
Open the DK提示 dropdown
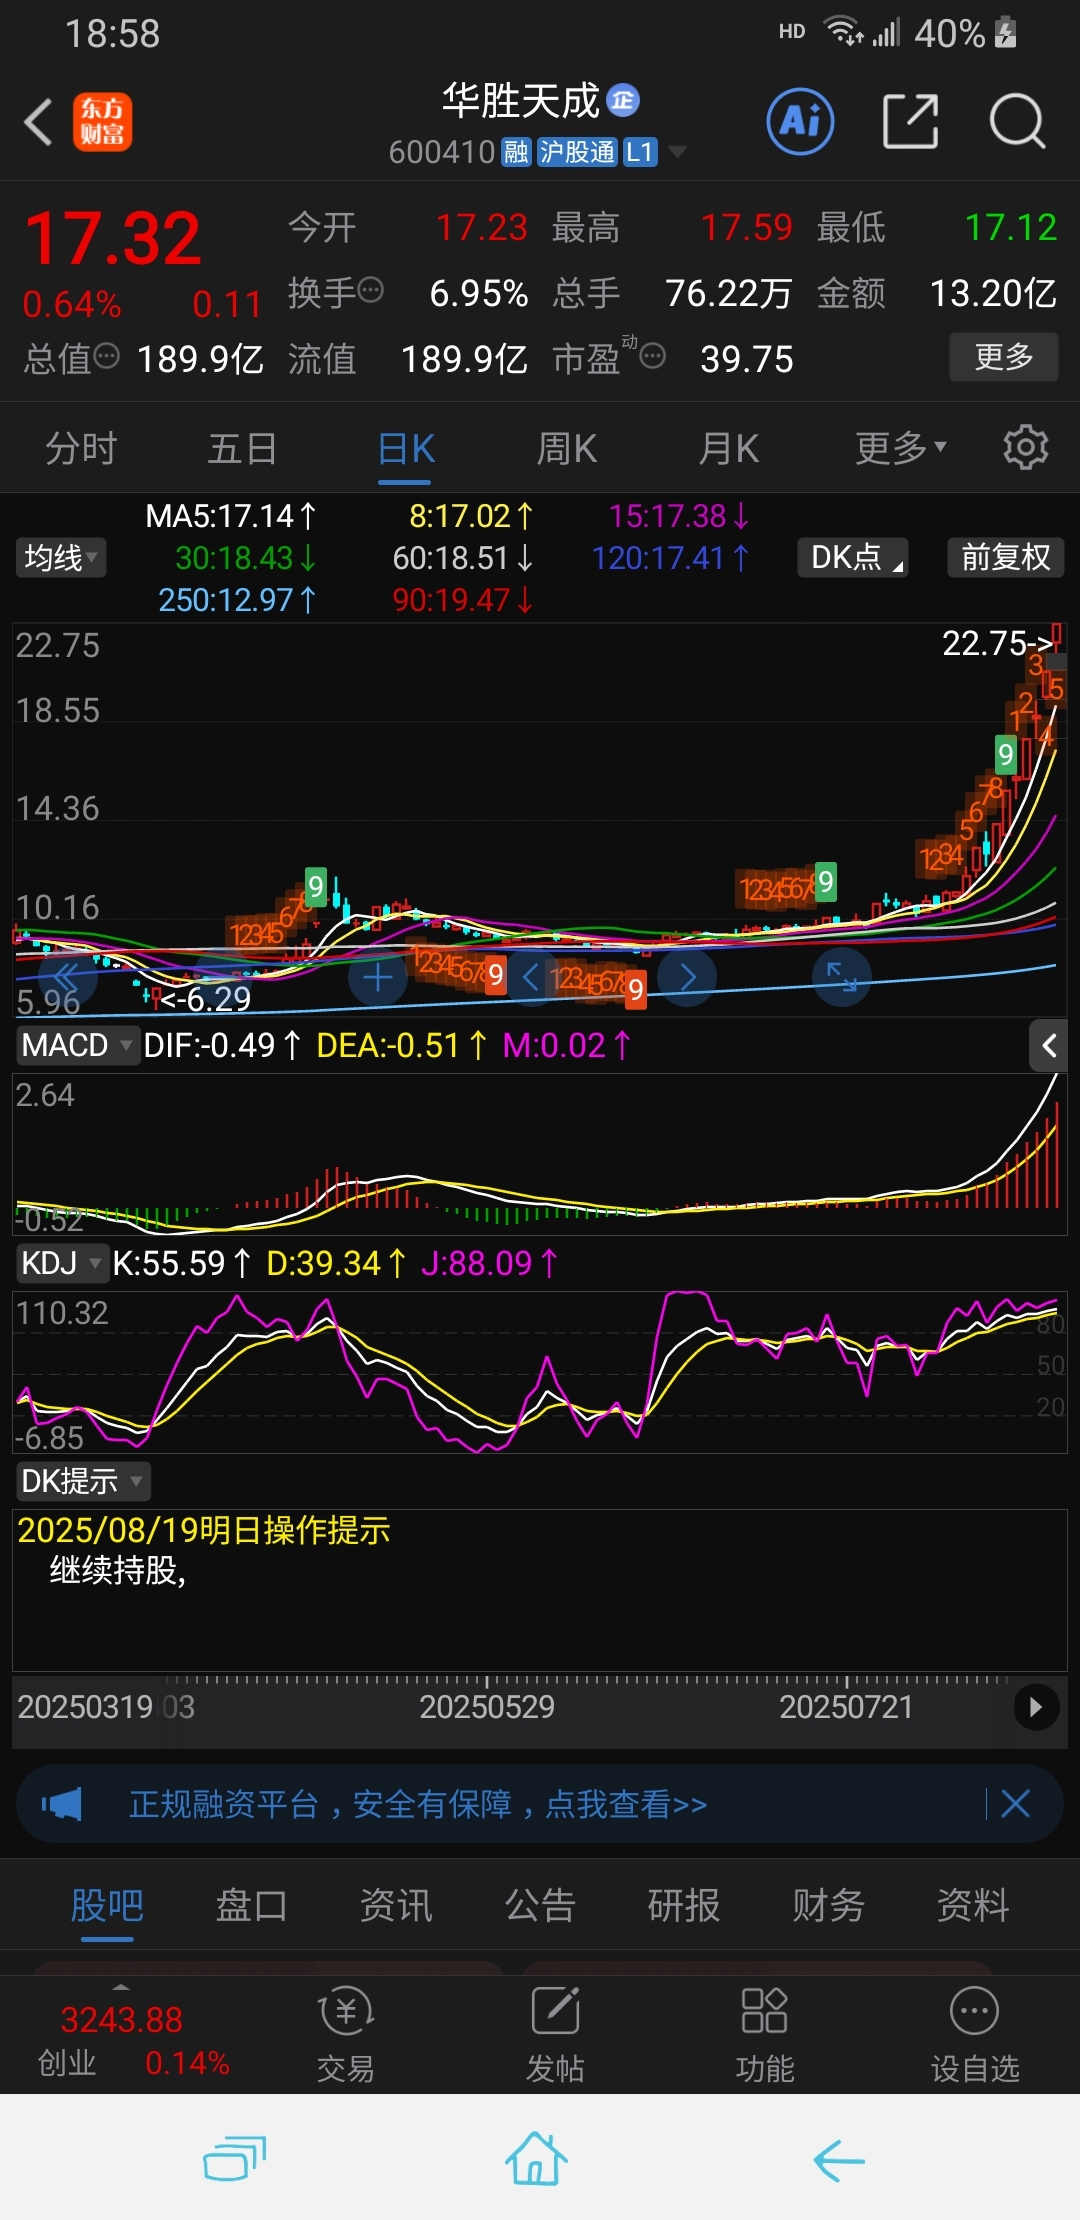[x=83, y=1481]
